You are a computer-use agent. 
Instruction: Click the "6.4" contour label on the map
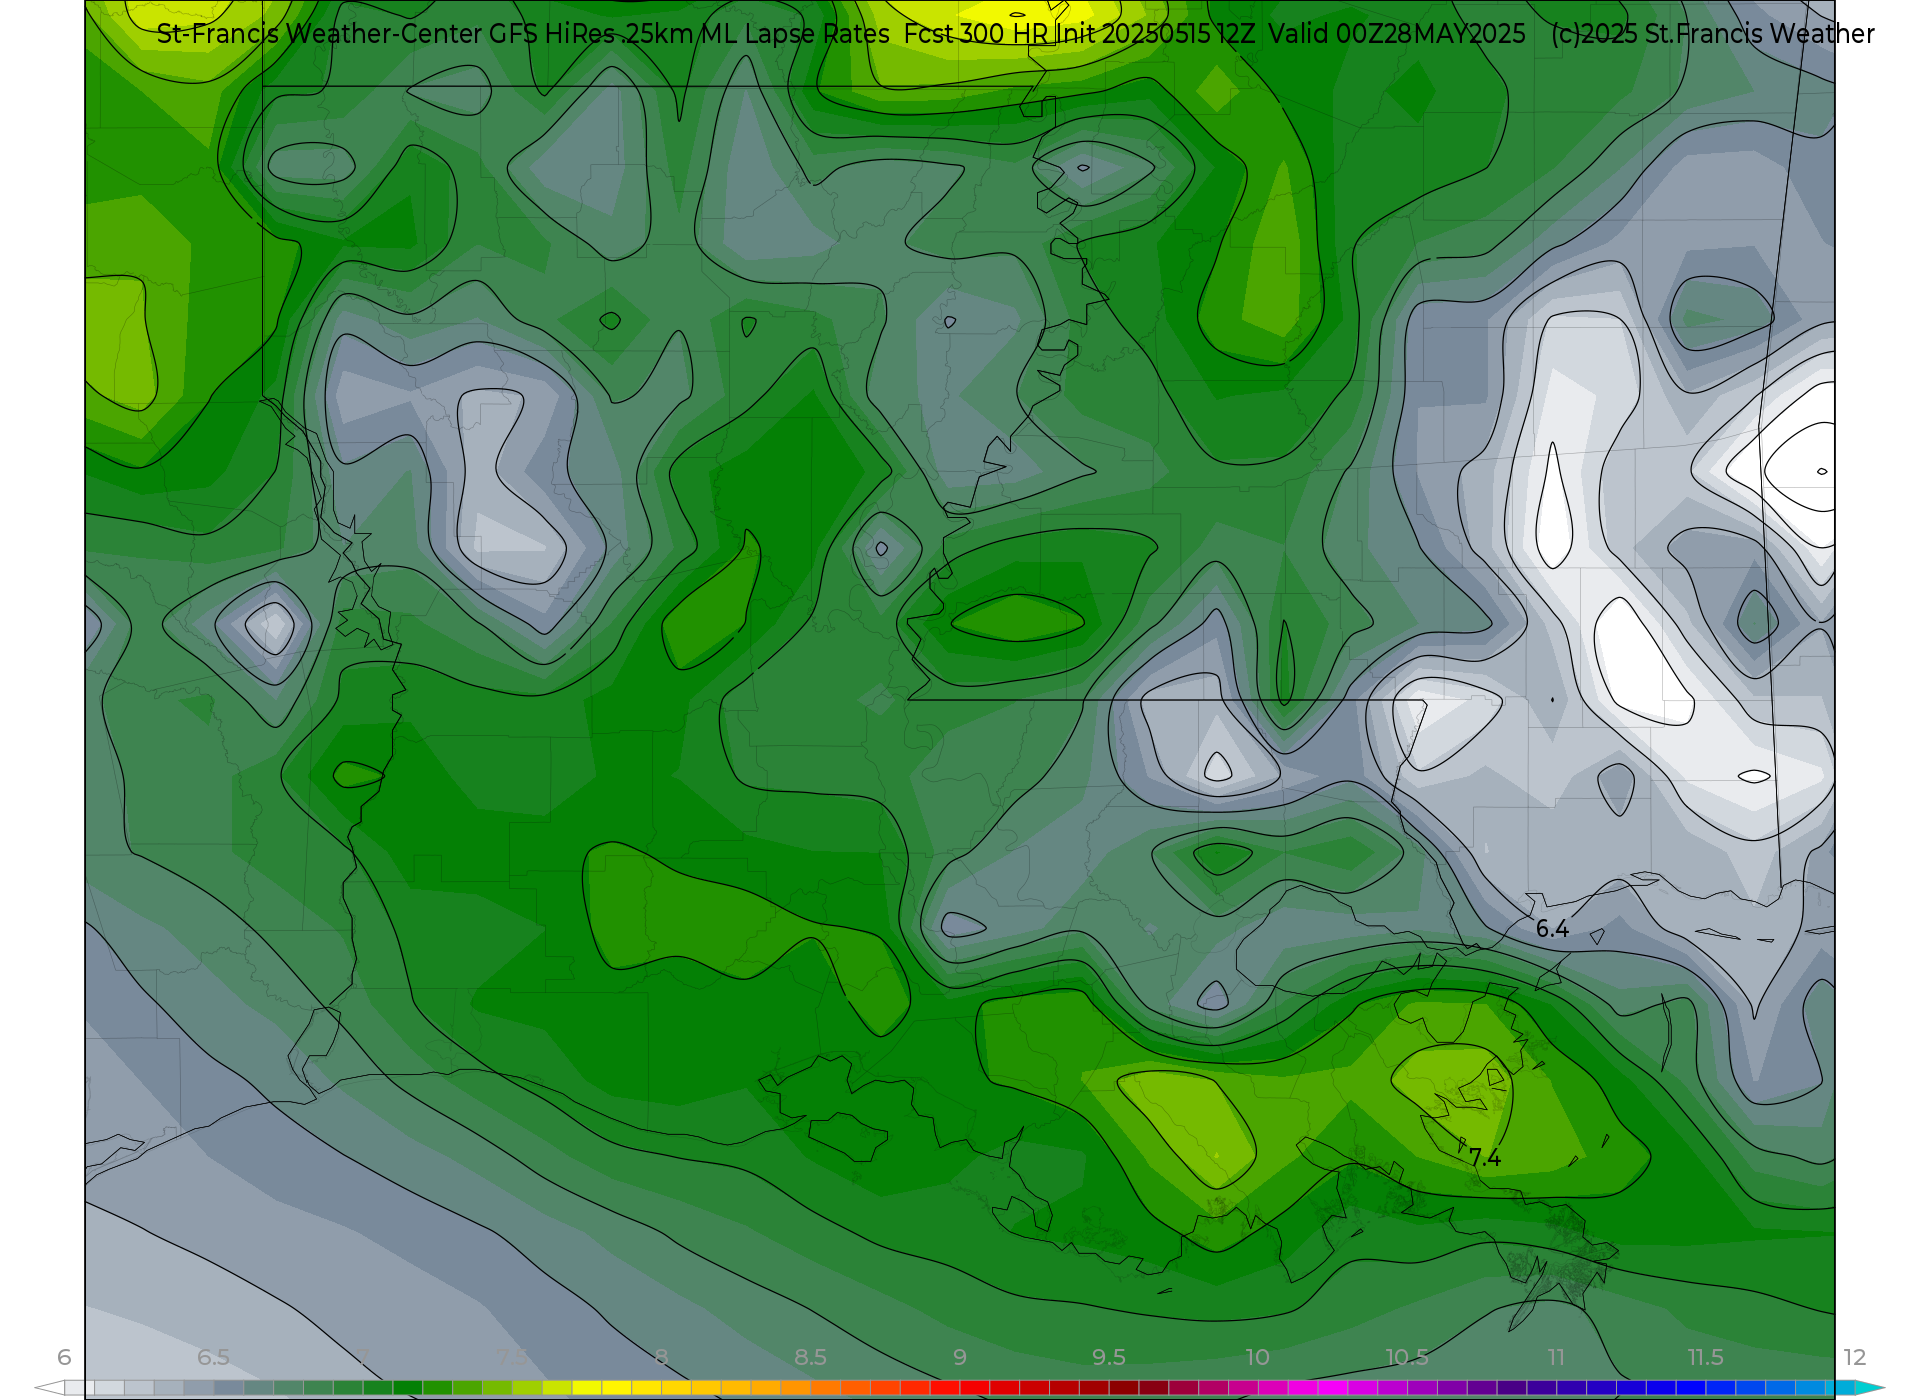(x=1552, y=929)
